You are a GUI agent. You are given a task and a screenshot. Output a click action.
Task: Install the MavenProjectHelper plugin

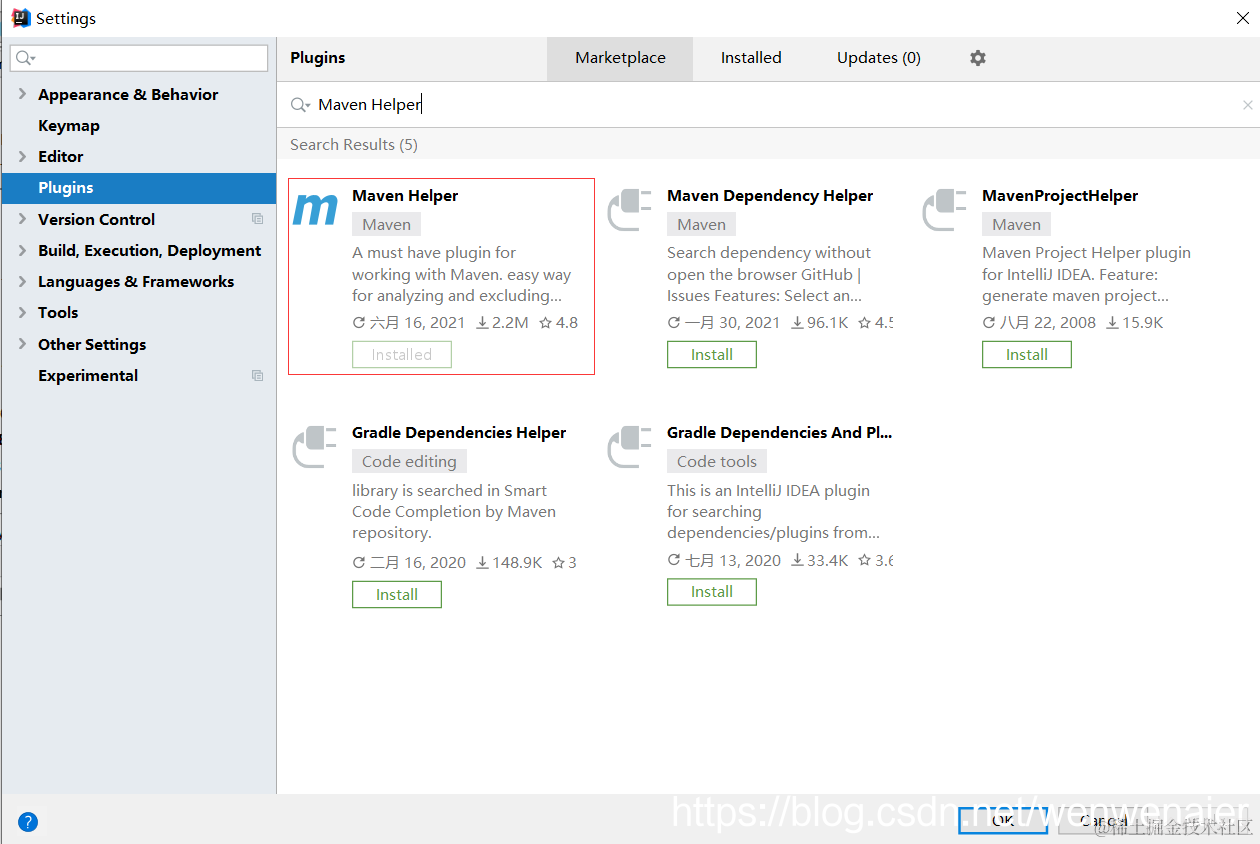pyautogui.click(x=1027, y=354)
